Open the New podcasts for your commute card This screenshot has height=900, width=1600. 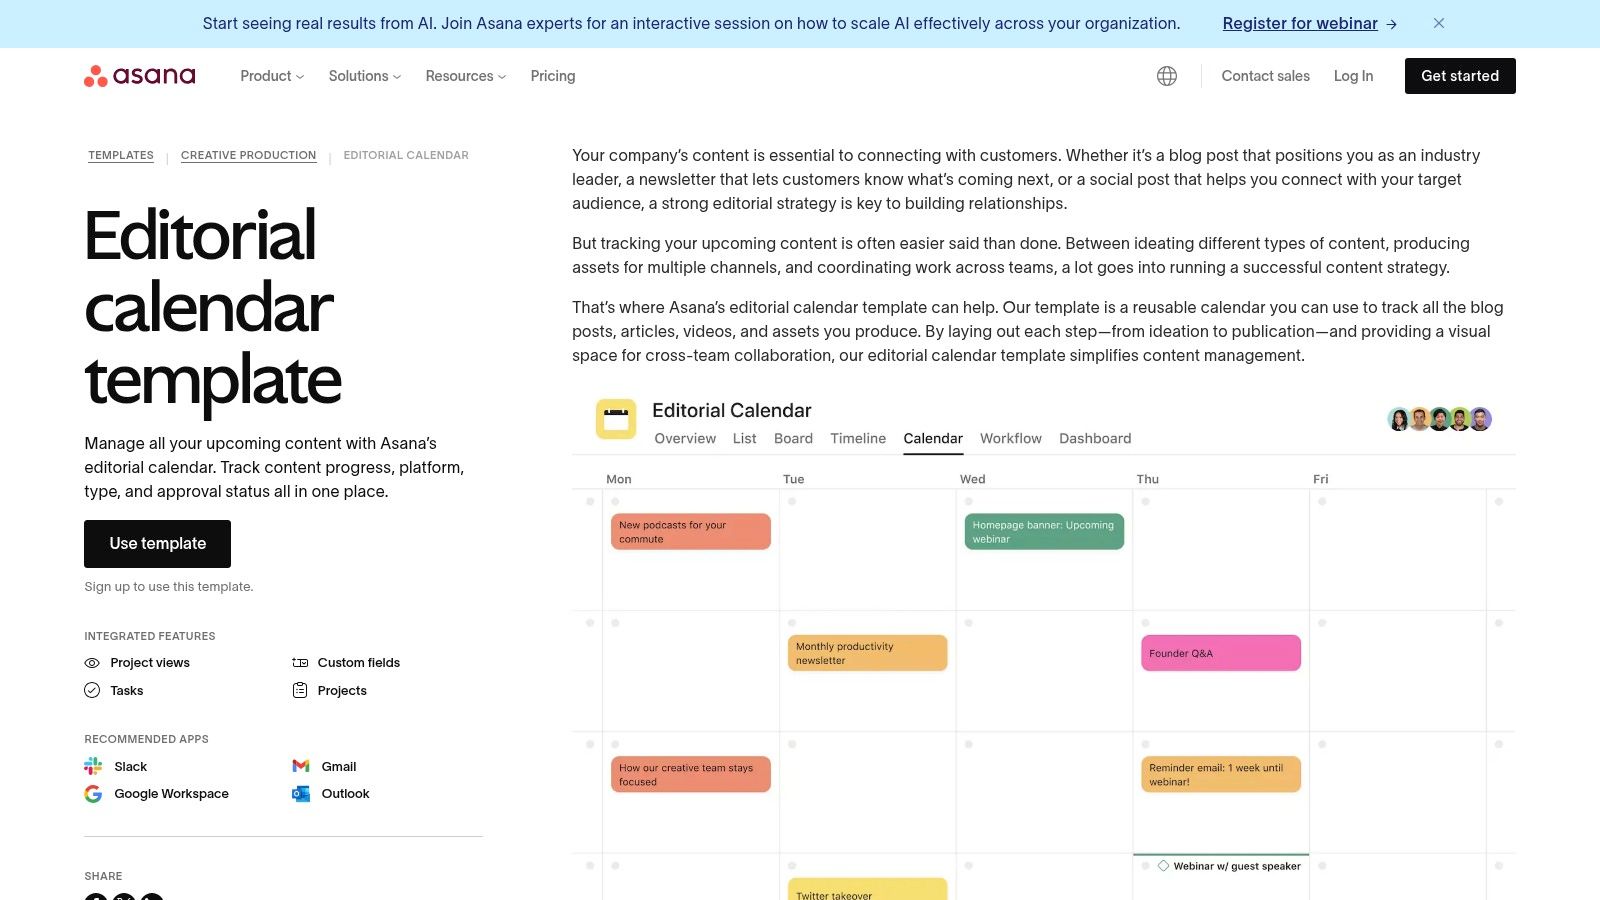click(691, 532)
